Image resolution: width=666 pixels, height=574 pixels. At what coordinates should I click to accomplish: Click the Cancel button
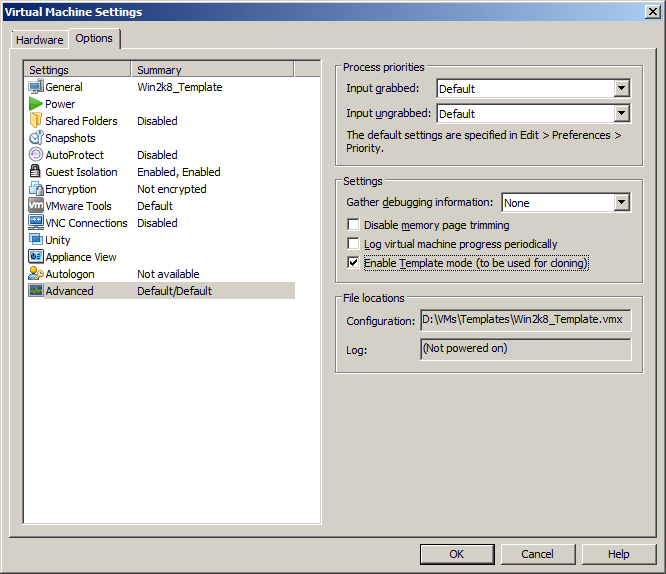coord(538,554)
